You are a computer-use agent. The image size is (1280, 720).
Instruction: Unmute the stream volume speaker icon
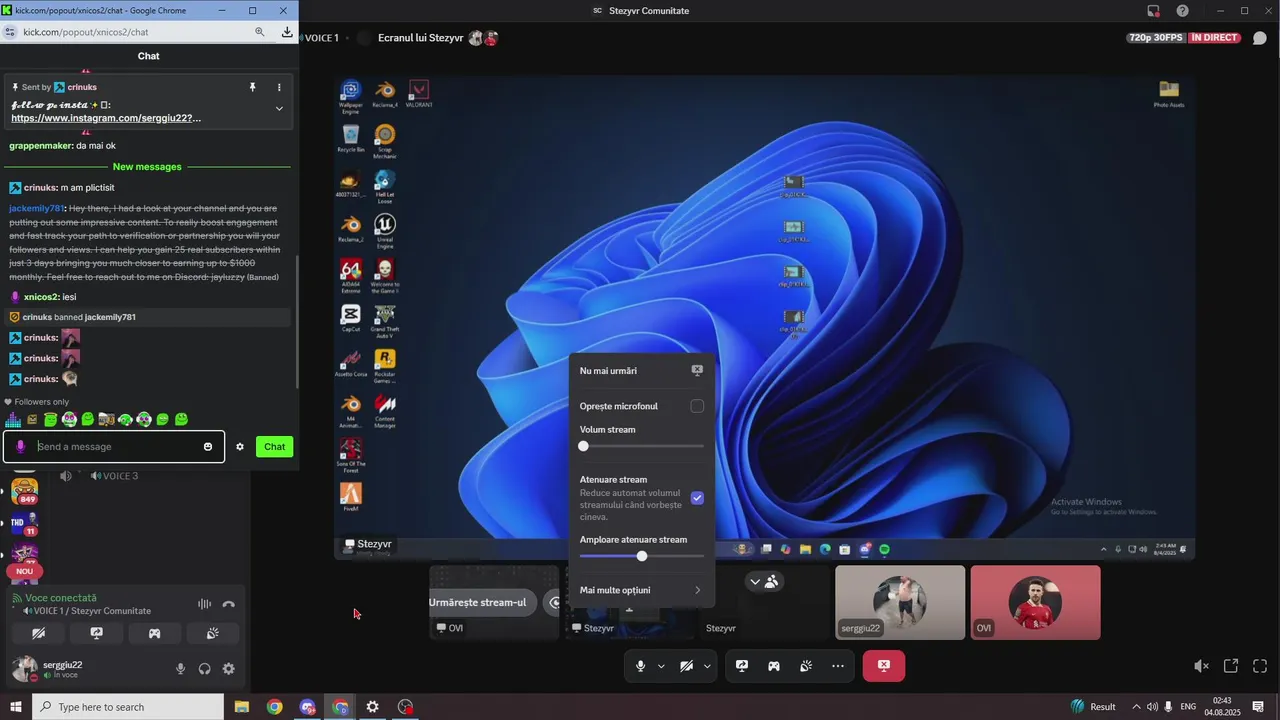(x=1201, y=666)
